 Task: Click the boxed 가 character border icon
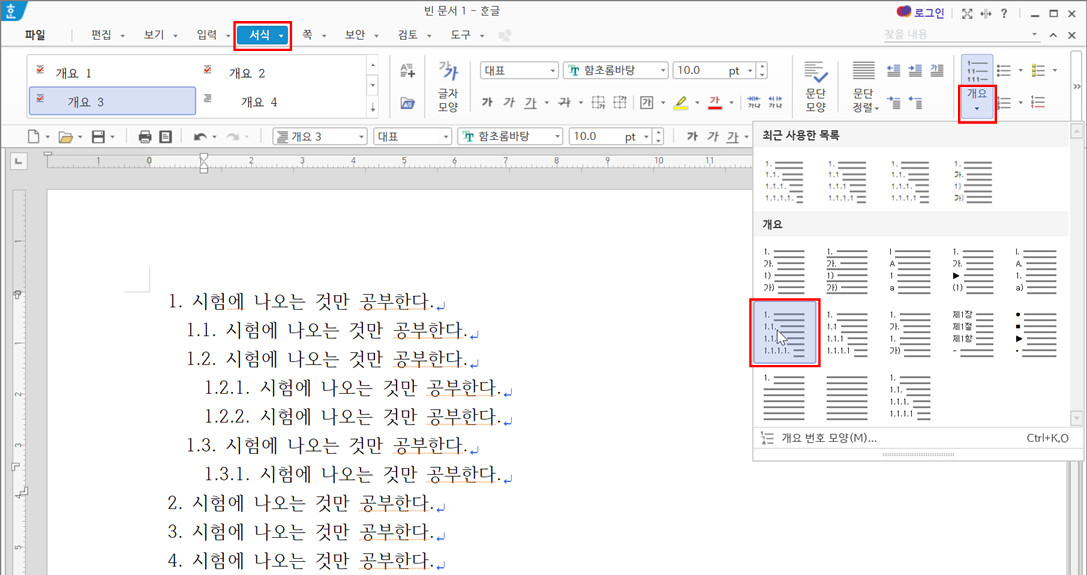point(646,103)
